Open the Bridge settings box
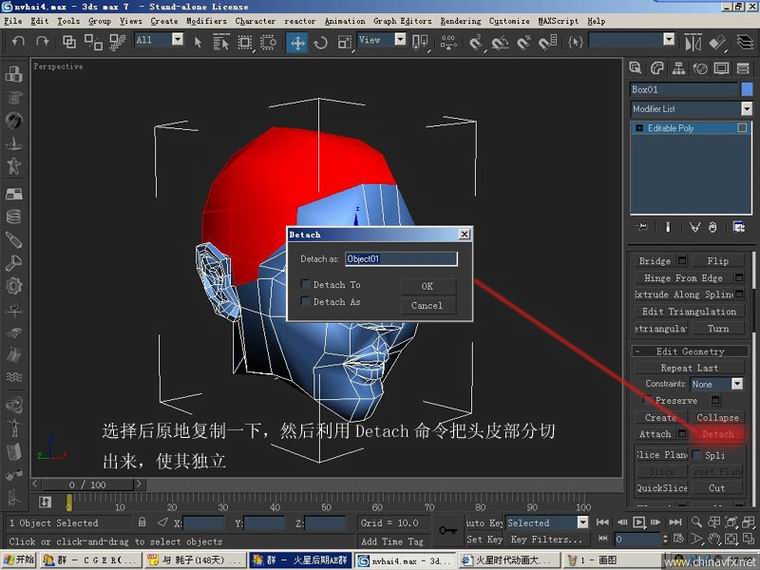Viewport: 760px width, 570px height. pyautogui.click(x=682, y=261)
